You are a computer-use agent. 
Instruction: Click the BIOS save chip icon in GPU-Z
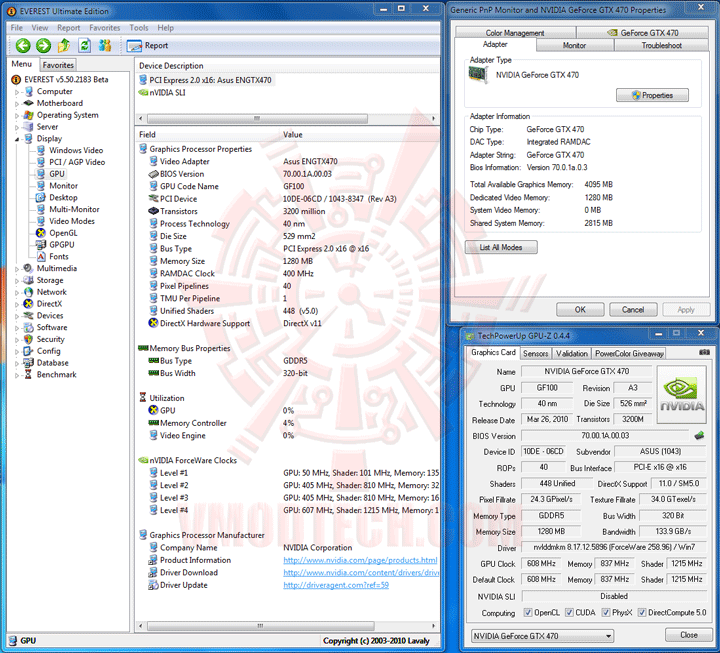click(699, 435)
